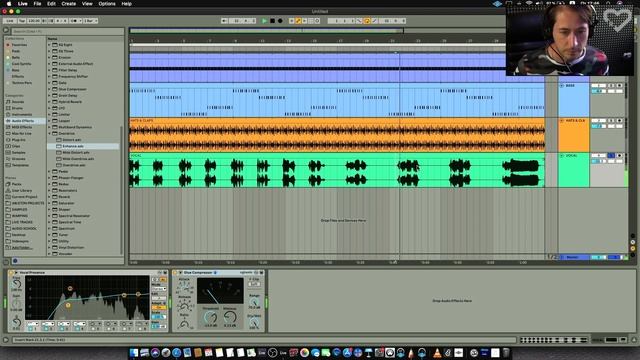Open the Create menu
This screenshot has height=360, width=640.
pos(69,4)
